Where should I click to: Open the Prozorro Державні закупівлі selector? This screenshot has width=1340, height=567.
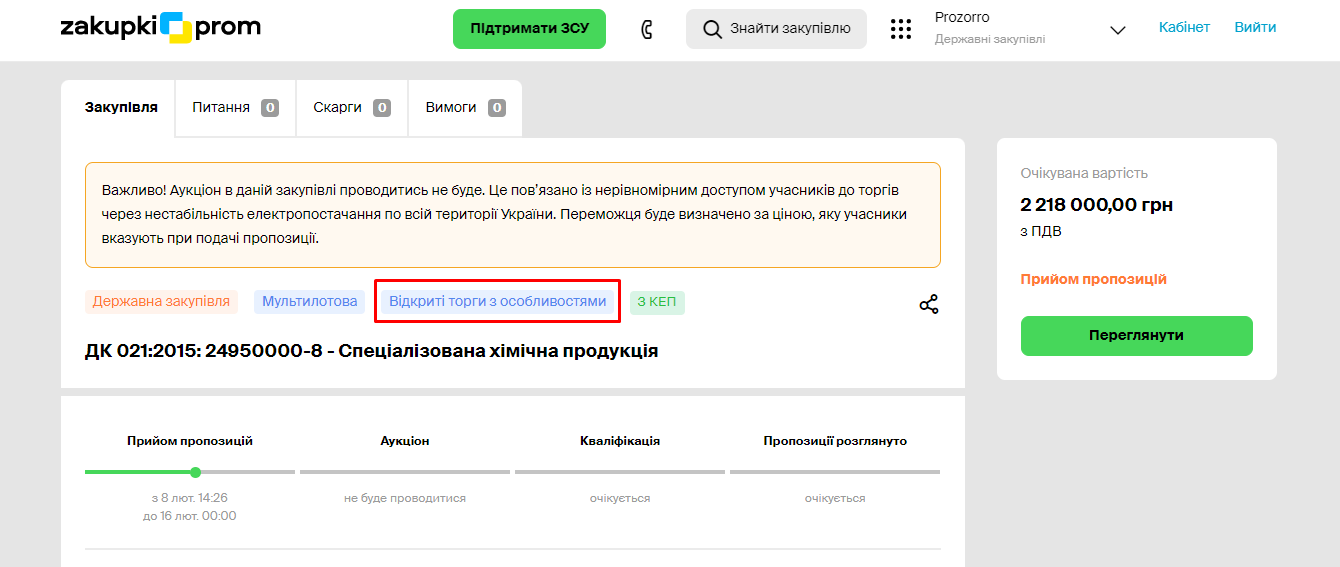(990, 28)
